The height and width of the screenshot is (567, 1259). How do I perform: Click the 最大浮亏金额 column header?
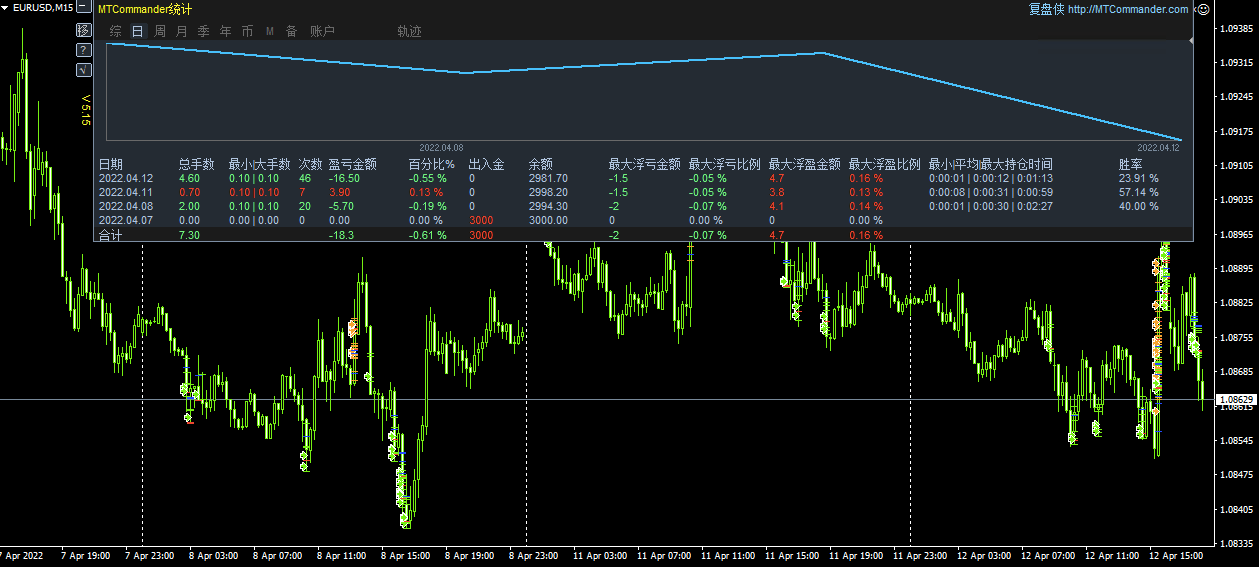[644, 164]
